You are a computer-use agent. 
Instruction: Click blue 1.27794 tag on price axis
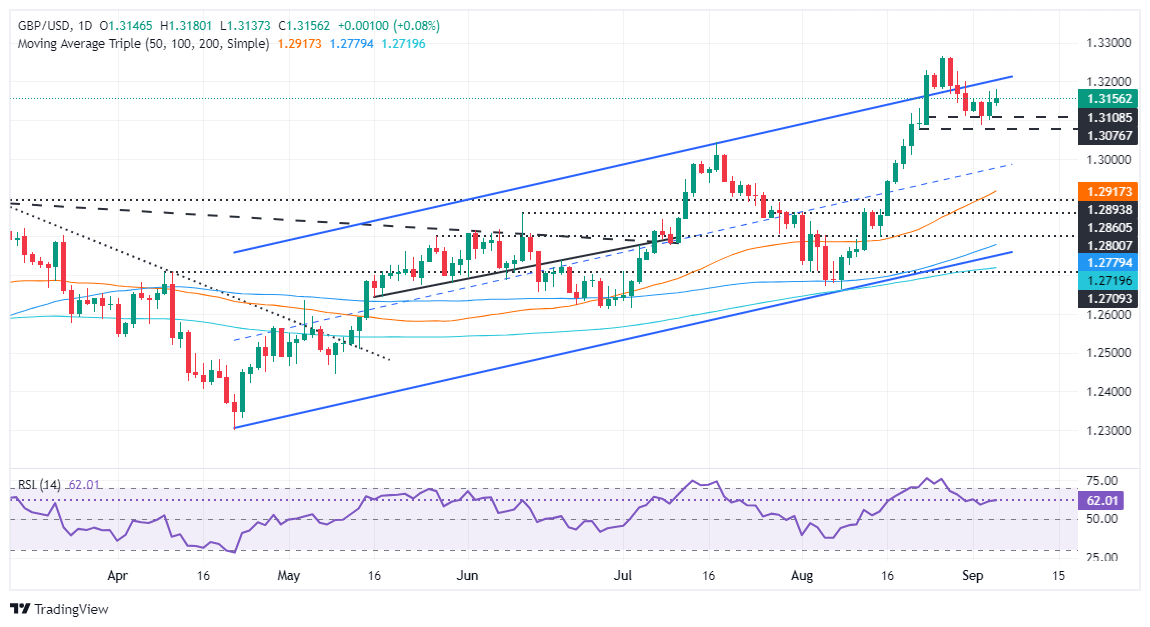point(1110,261)
